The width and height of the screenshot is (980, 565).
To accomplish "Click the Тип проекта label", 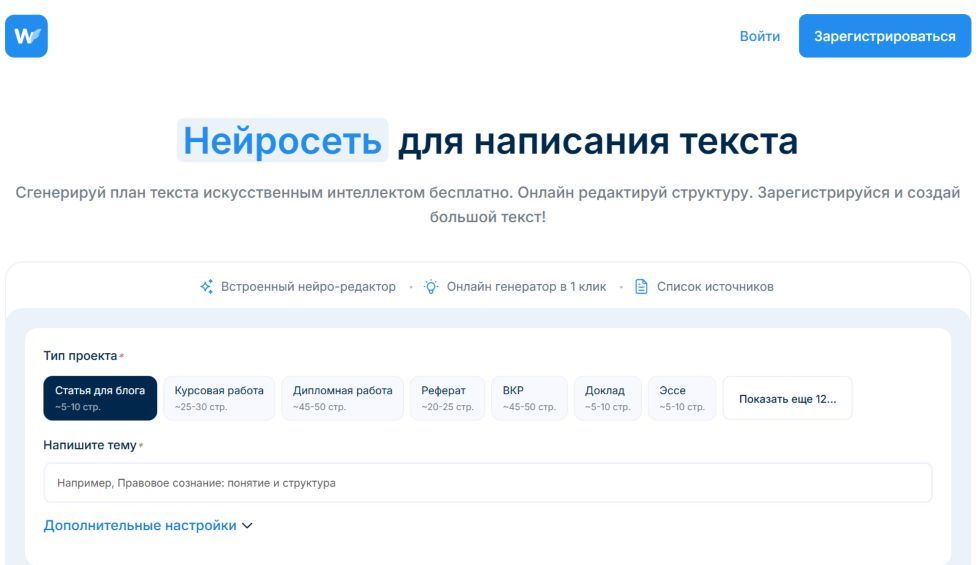I will 80,356.
